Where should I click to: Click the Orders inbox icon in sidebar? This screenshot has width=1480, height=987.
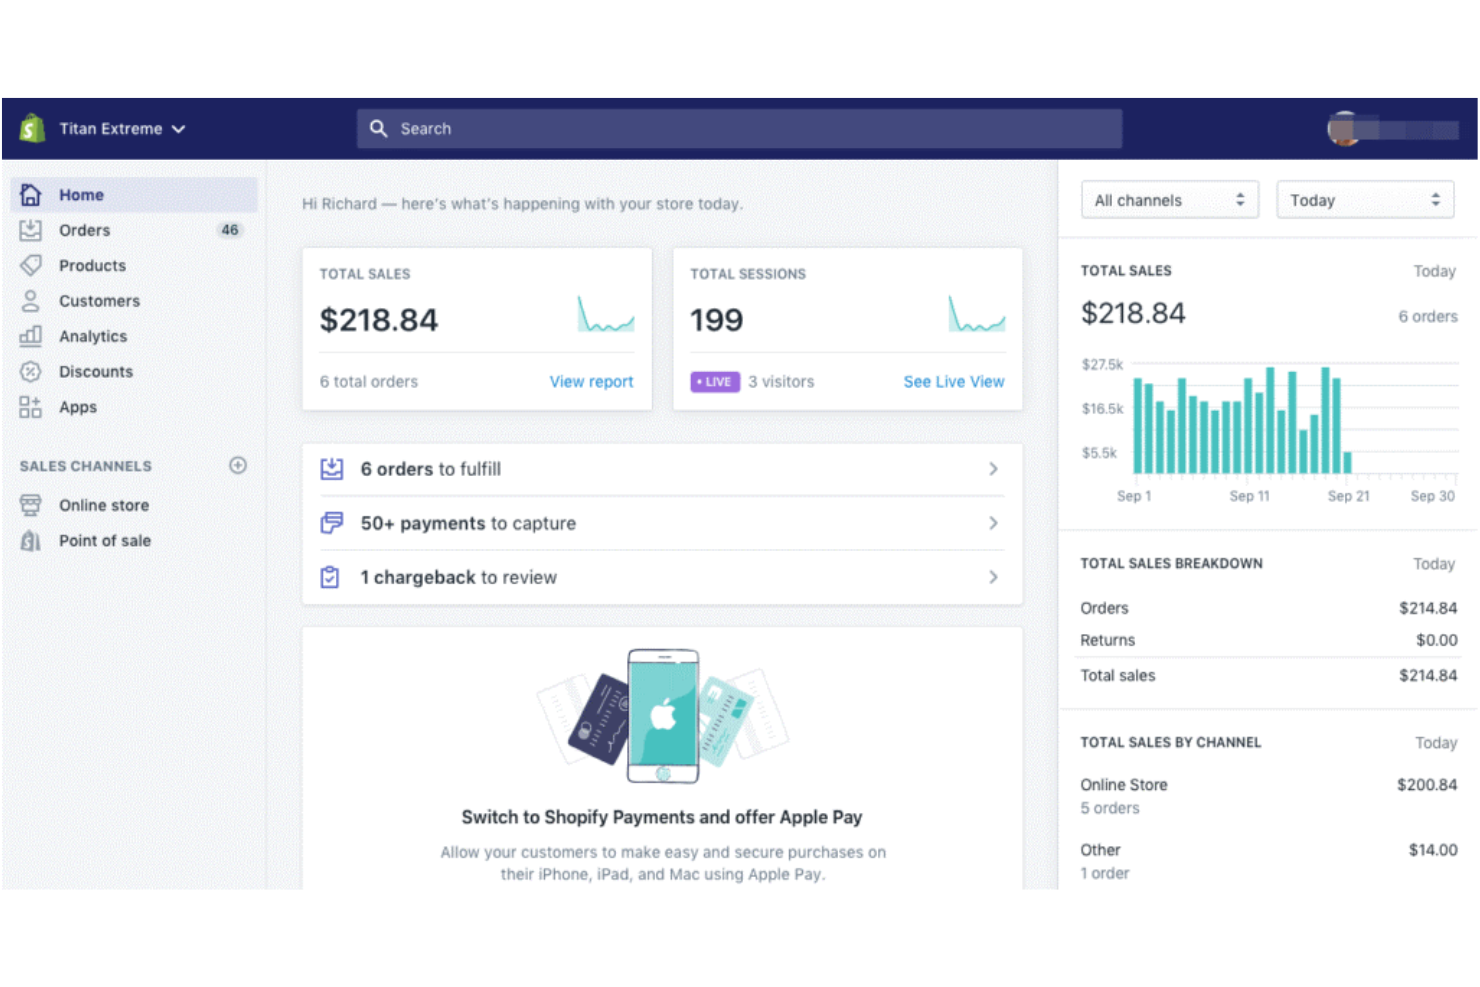[x=31, y=230]
